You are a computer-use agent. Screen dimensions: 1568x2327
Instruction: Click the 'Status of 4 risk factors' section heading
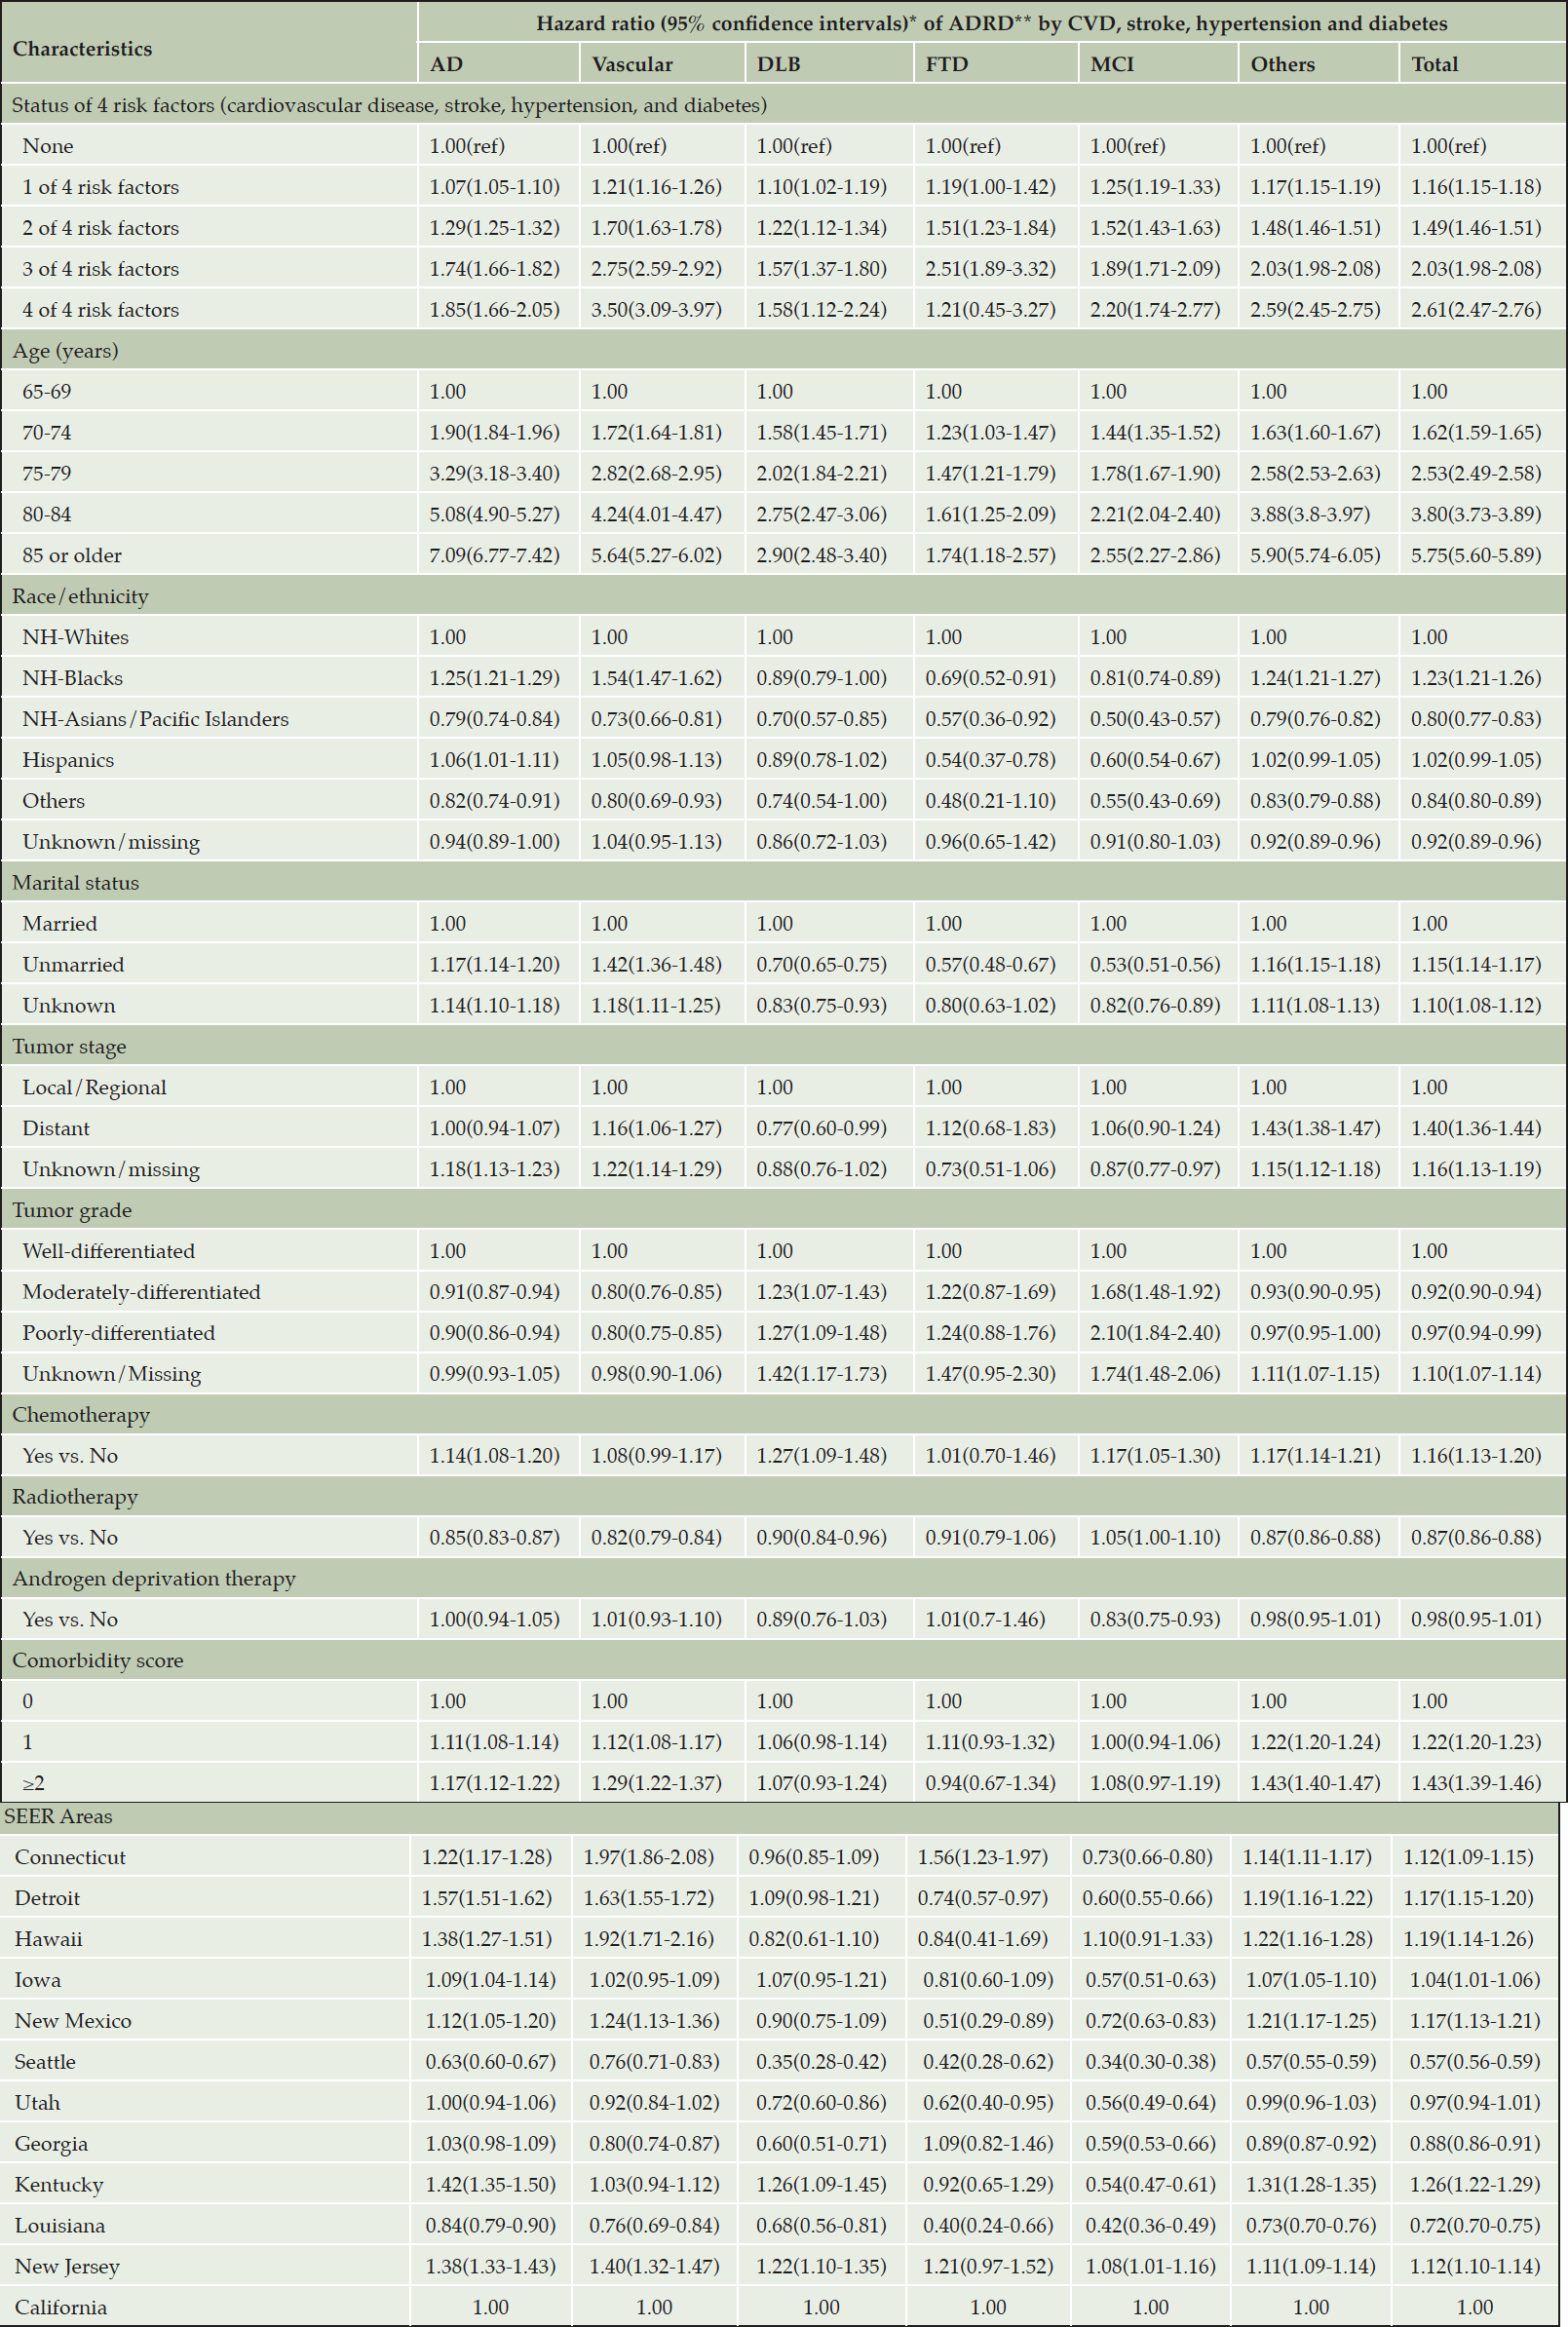389,105
